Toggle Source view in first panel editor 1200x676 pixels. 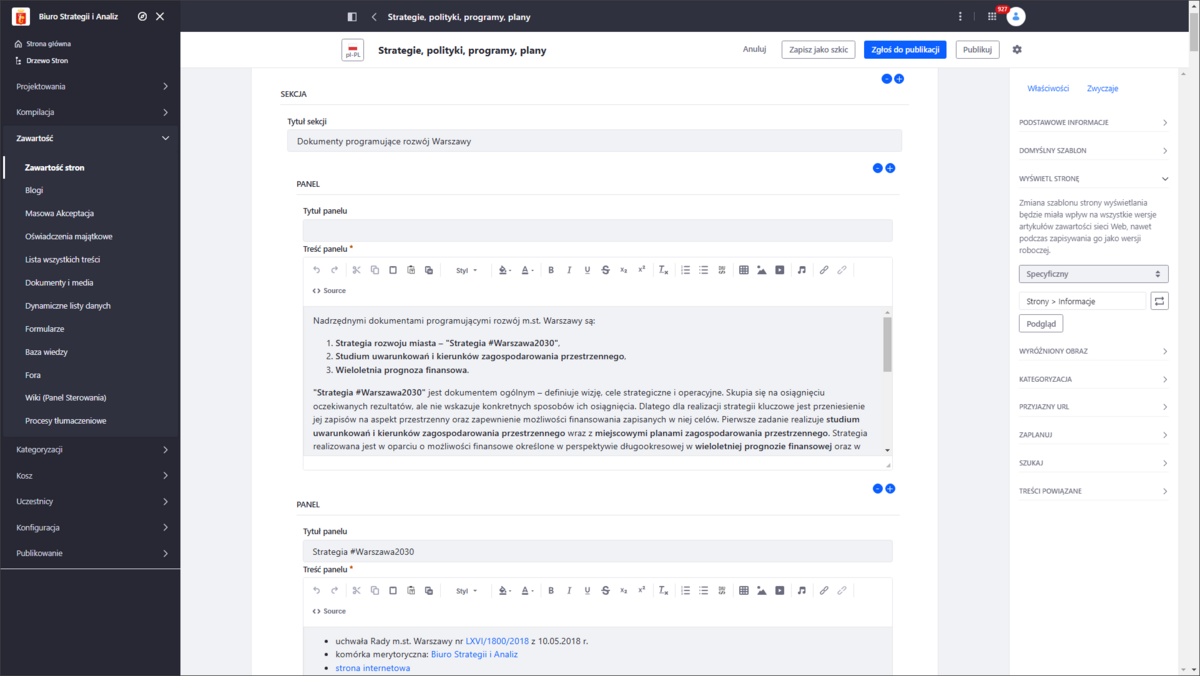[329, 291]
